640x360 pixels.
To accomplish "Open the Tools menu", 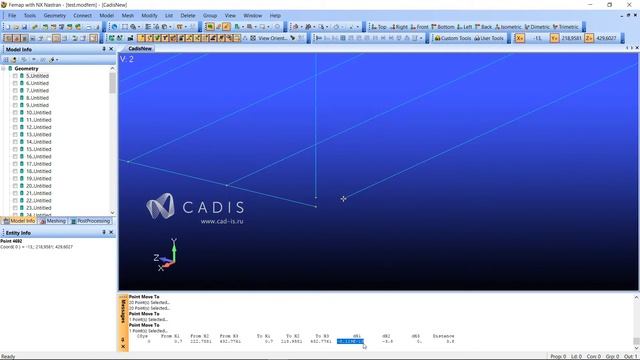I will click(30, 16).
